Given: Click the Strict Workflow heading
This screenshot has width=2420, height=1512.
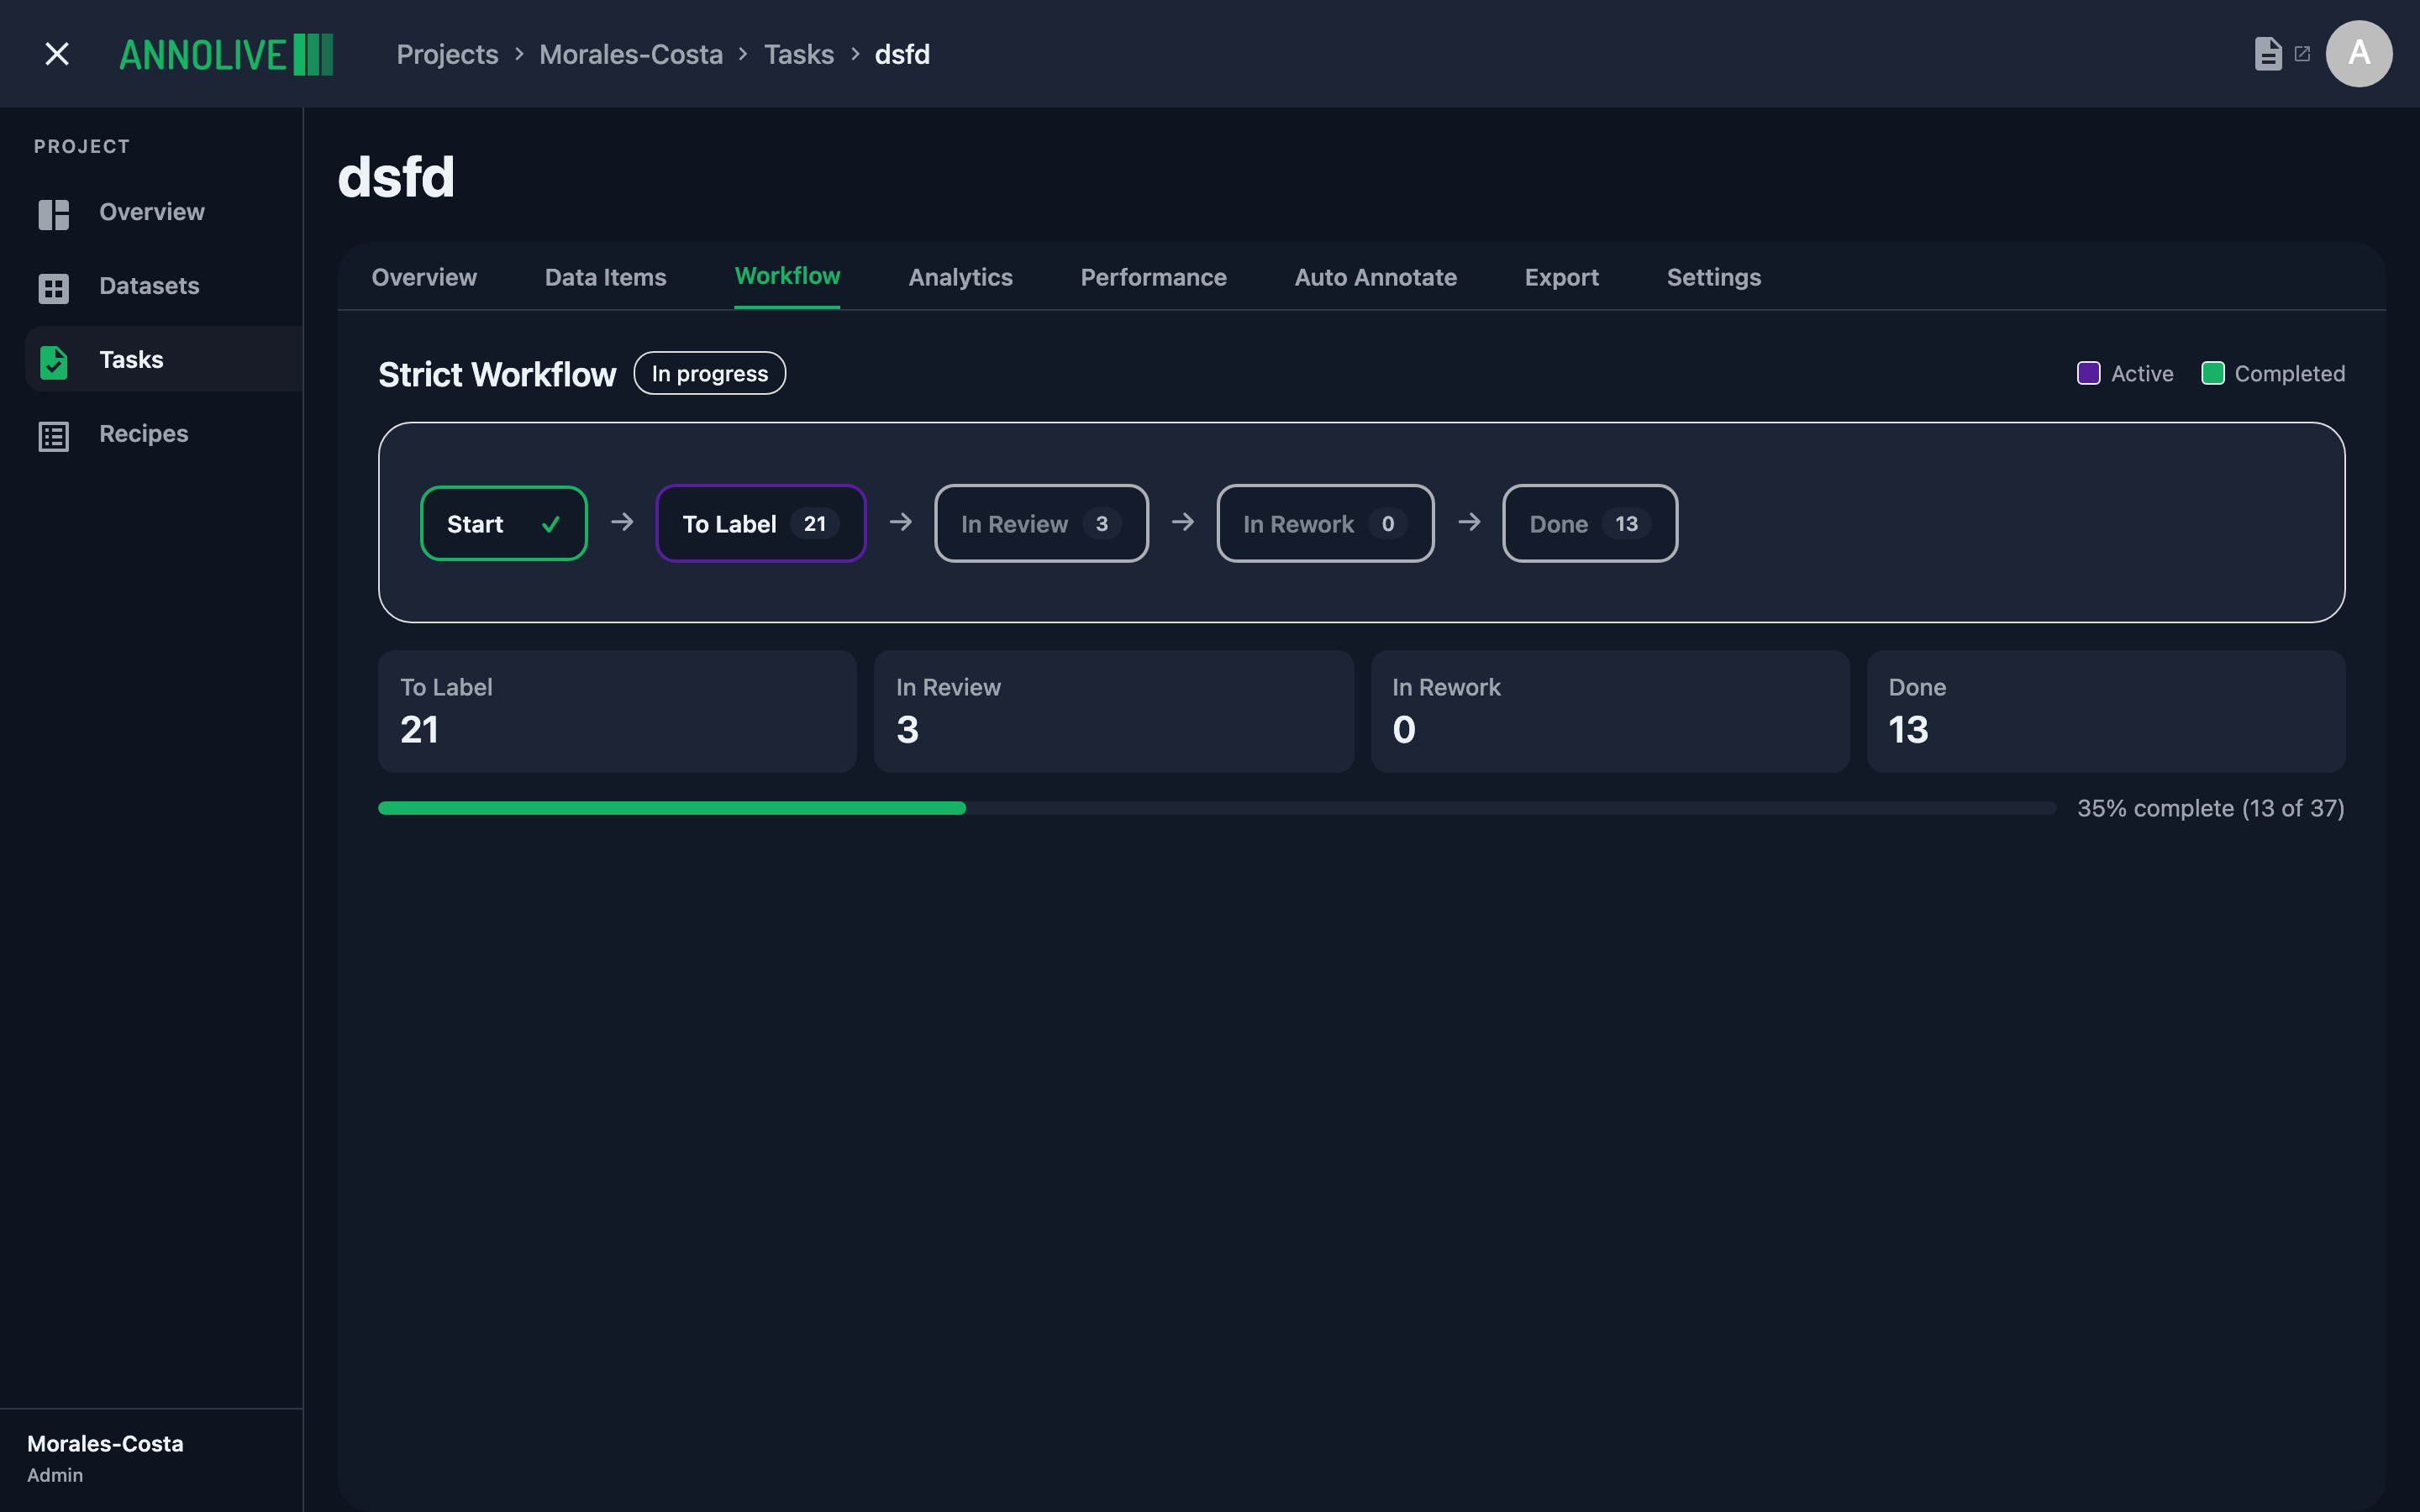Looking at the screenshot, I should (x=497, y=374).
